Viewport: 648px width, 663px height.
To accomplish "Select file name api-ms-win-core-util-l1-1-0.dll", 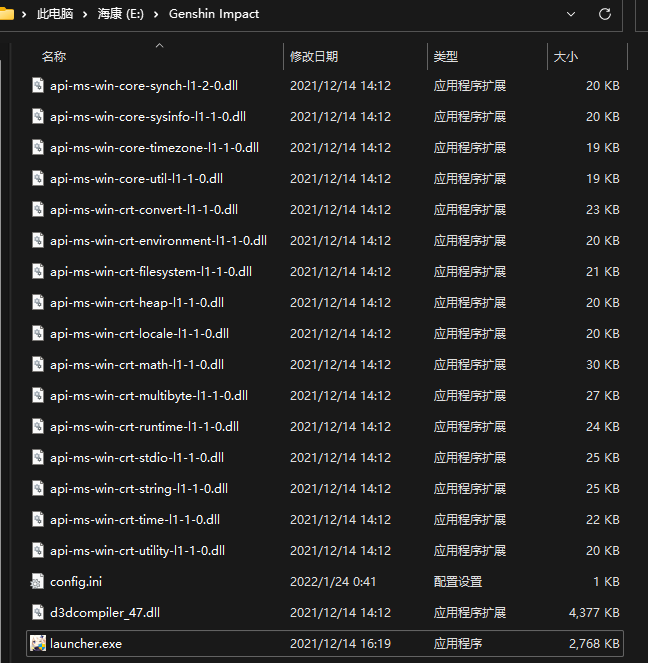I will click(x=137, y=179).
